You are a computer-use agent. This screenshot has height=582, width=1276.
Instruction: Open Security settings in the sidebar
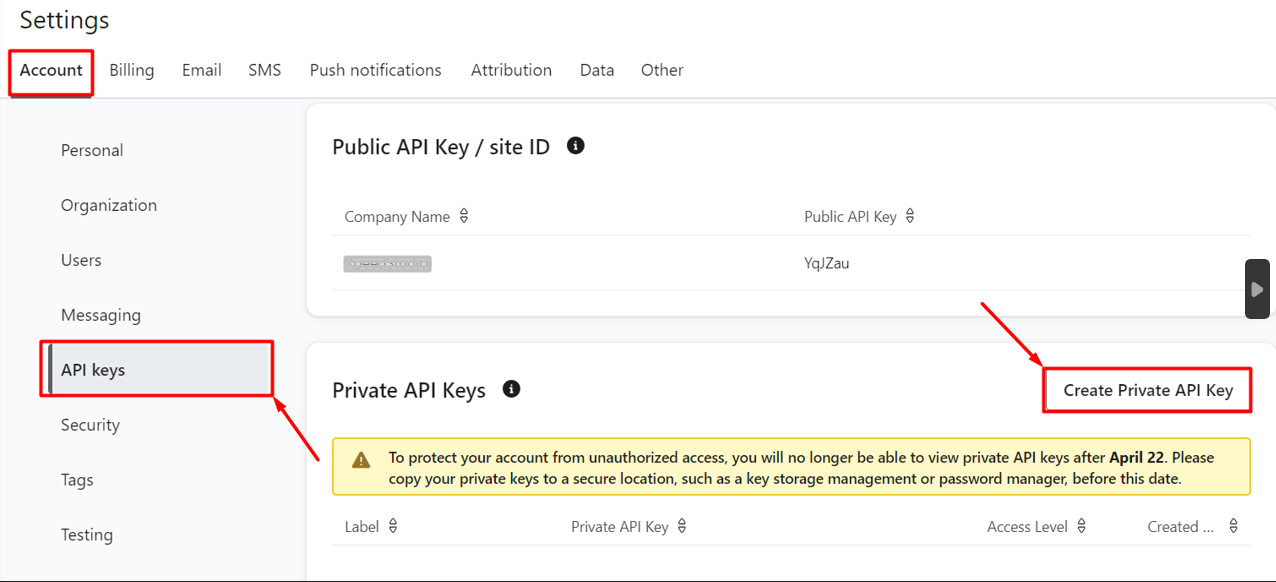(90, 424)
